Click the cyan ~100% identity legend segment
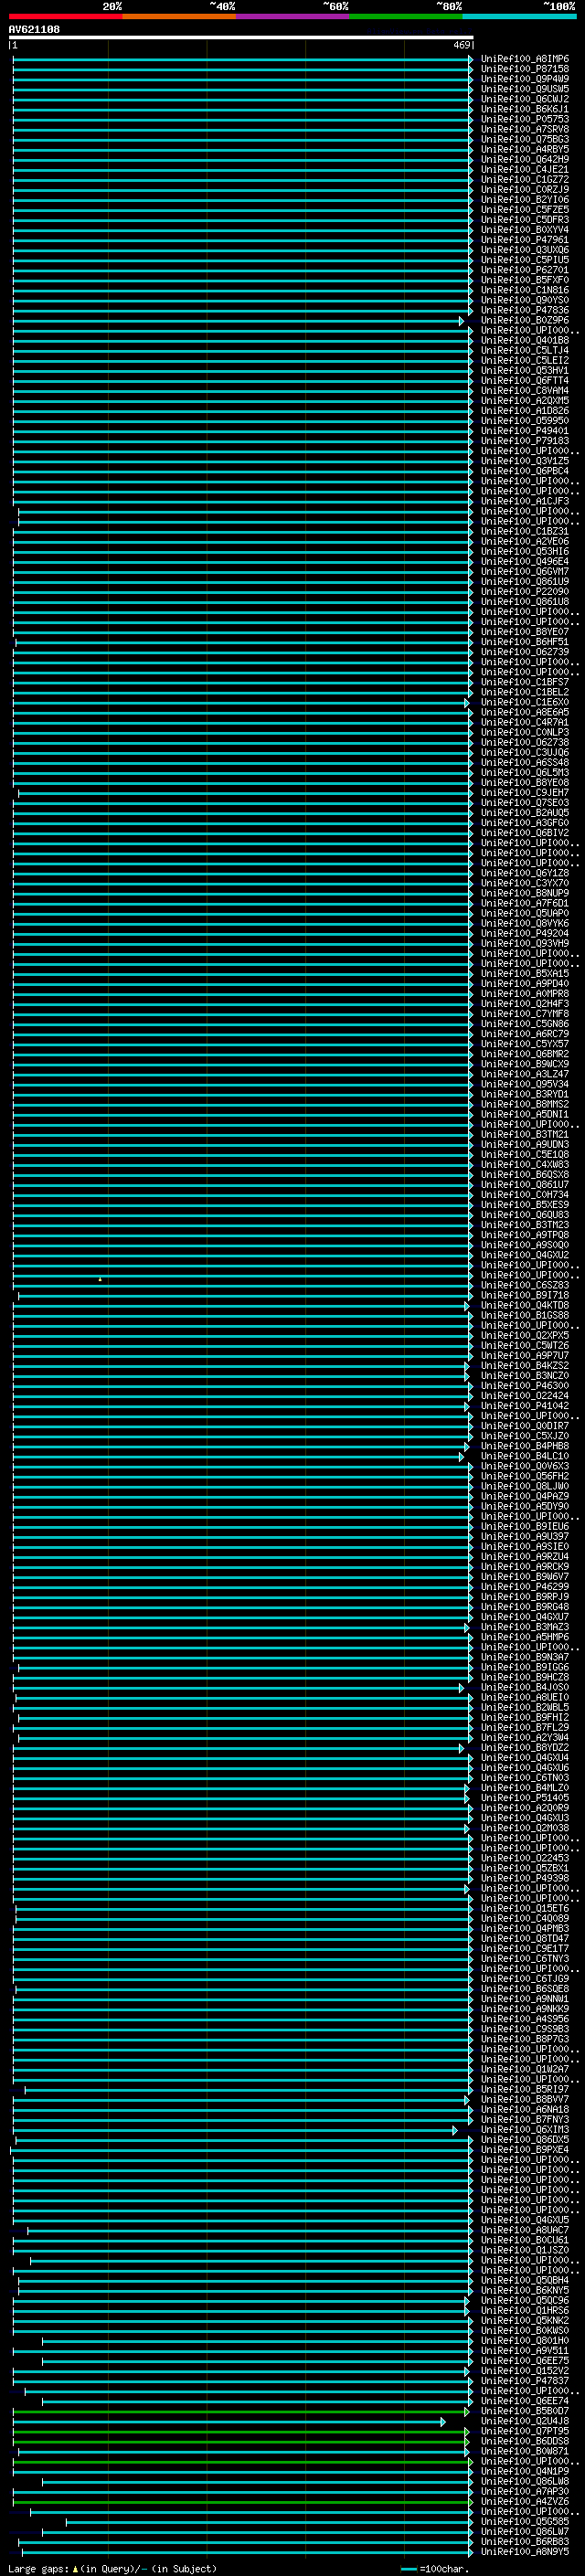This screenshot has width=585, height=2576. click(x=518, y=16)
